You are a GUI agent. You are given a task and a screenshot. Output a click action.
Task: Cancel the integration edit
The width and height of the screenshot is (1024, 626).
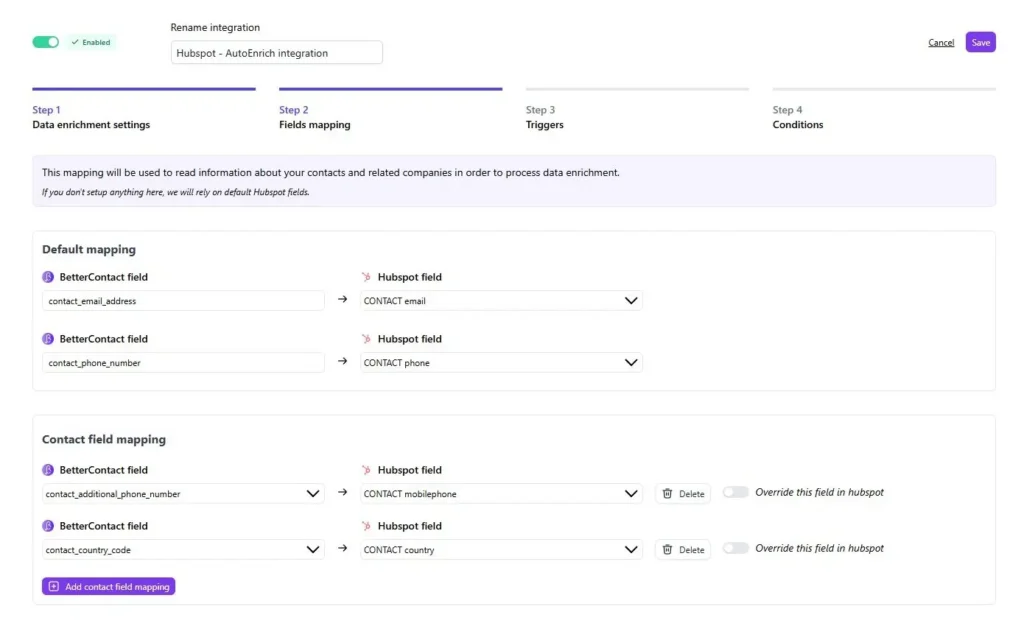coord(941,42)
